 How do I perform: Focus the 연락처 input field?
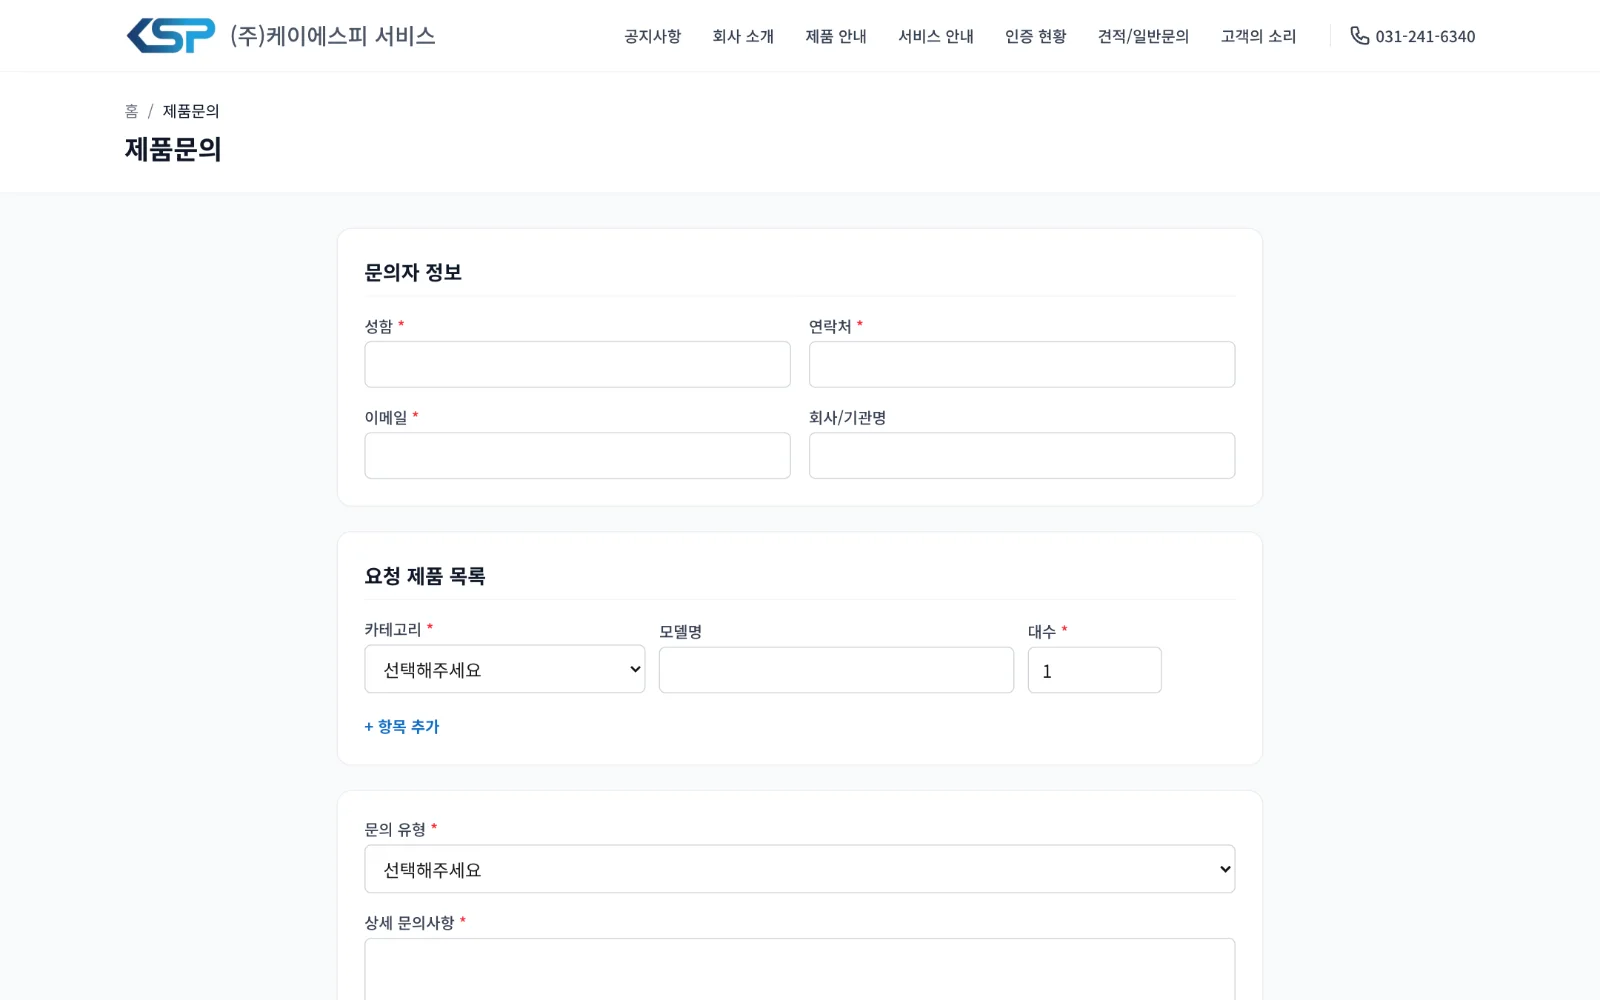[x=1022, y=364]
